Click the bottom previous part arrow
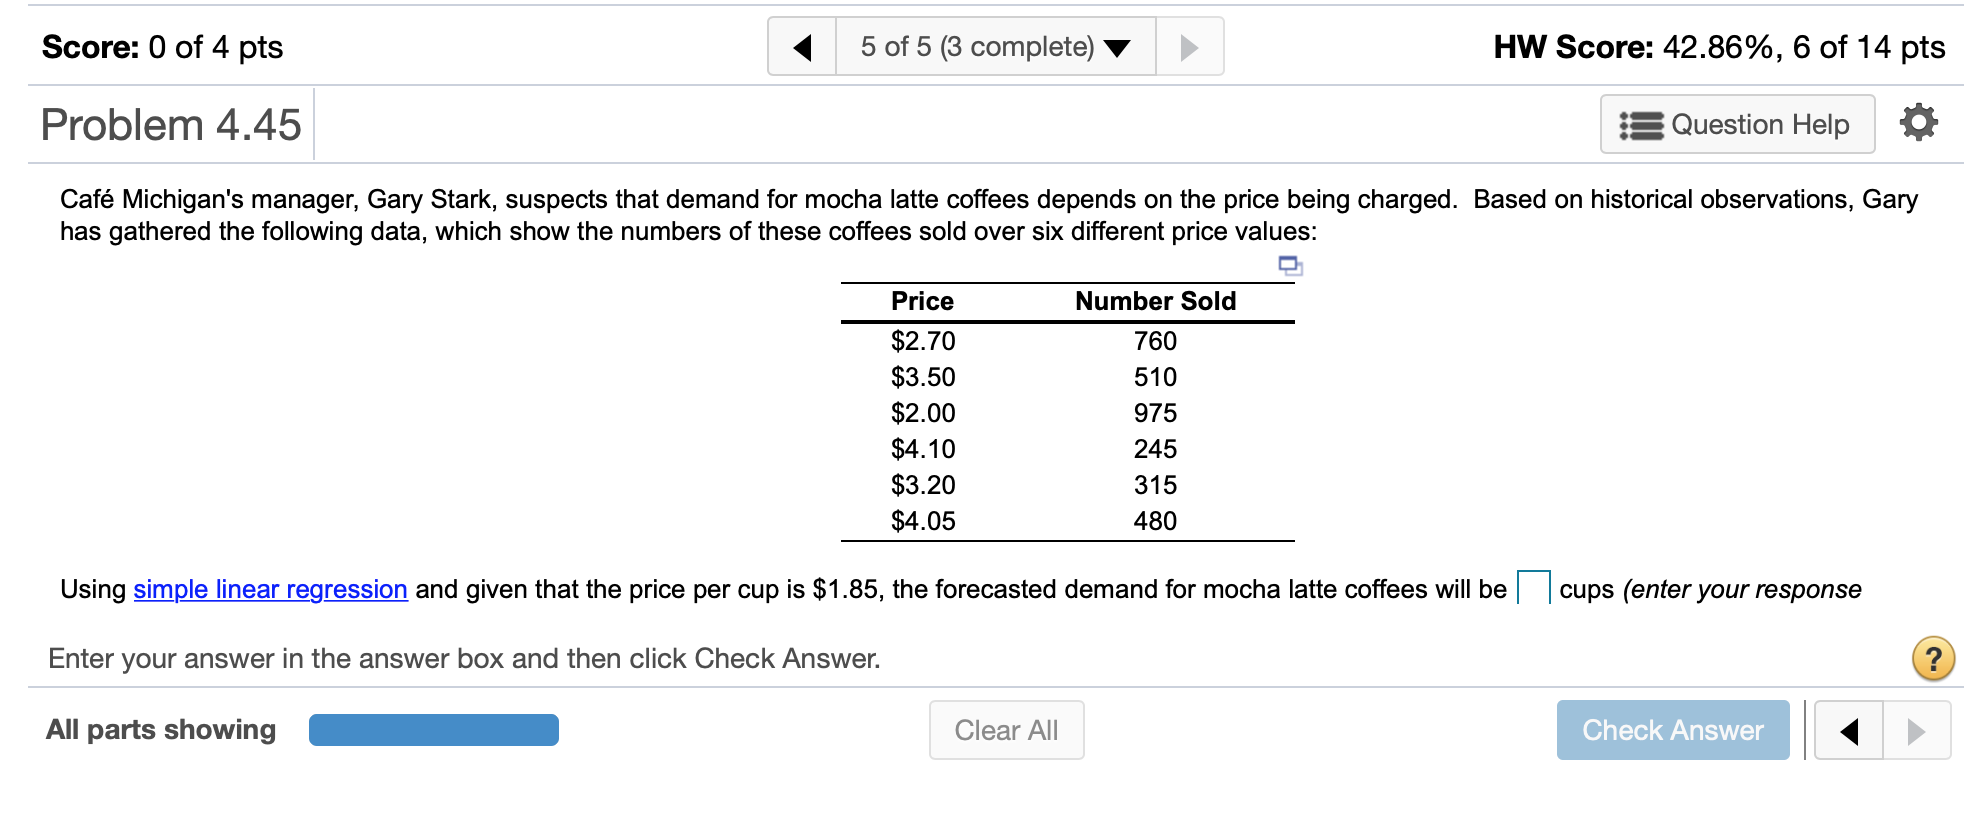The height and width of the screenshot is (820, 1966). [x=1849, y=731]
